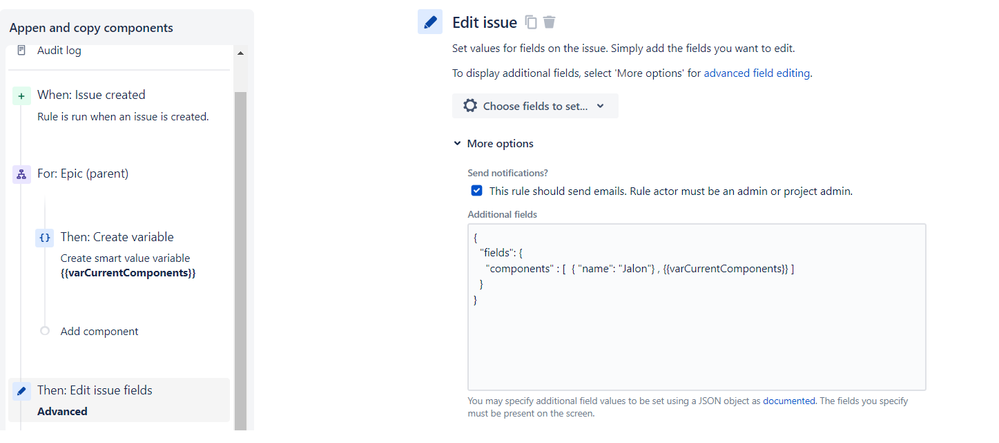Click the green plus trigger icon
999x443 pixels.
click(x=22, y=96)
